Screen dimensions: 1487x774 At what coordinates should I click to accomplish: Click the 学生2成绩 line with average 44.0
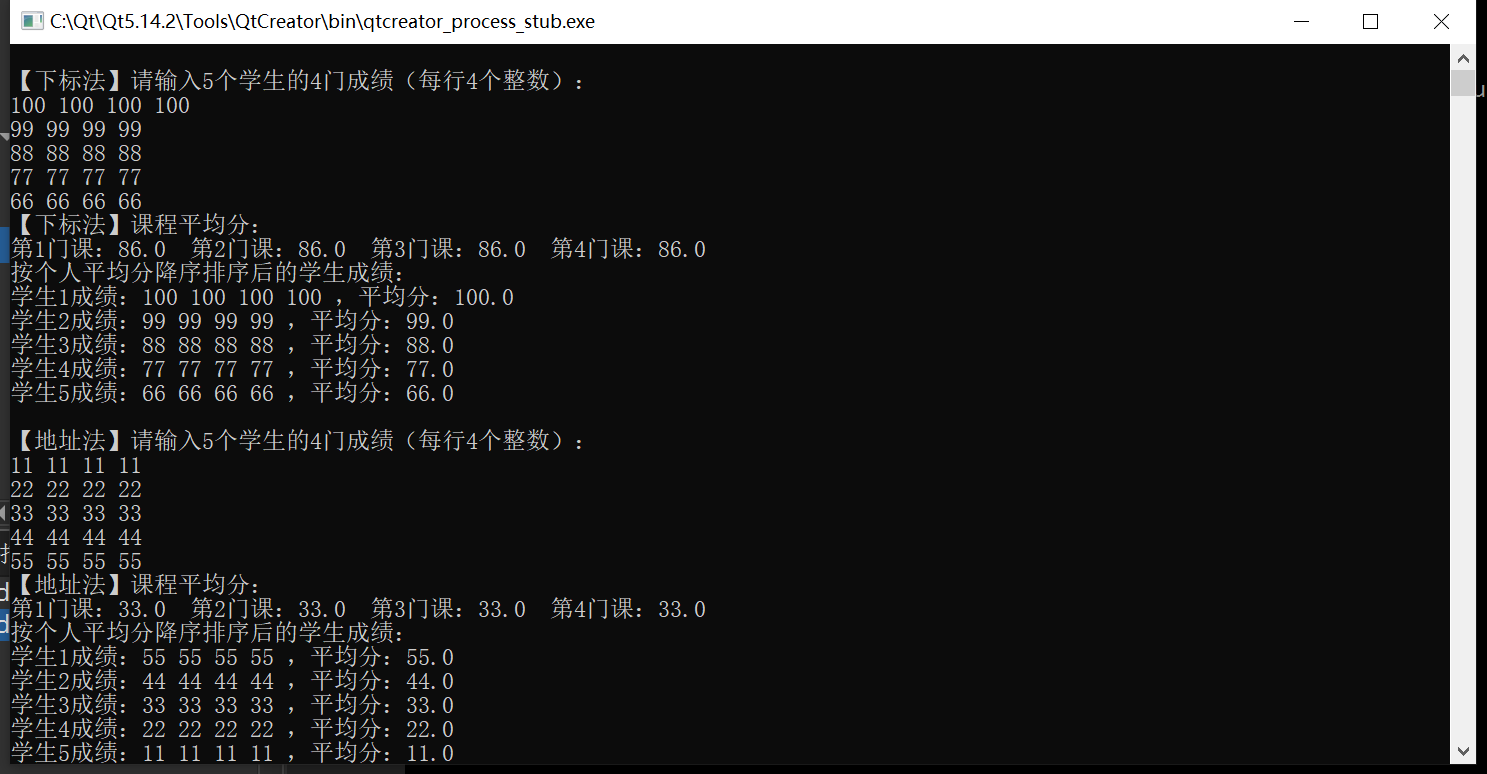[232, 681]
